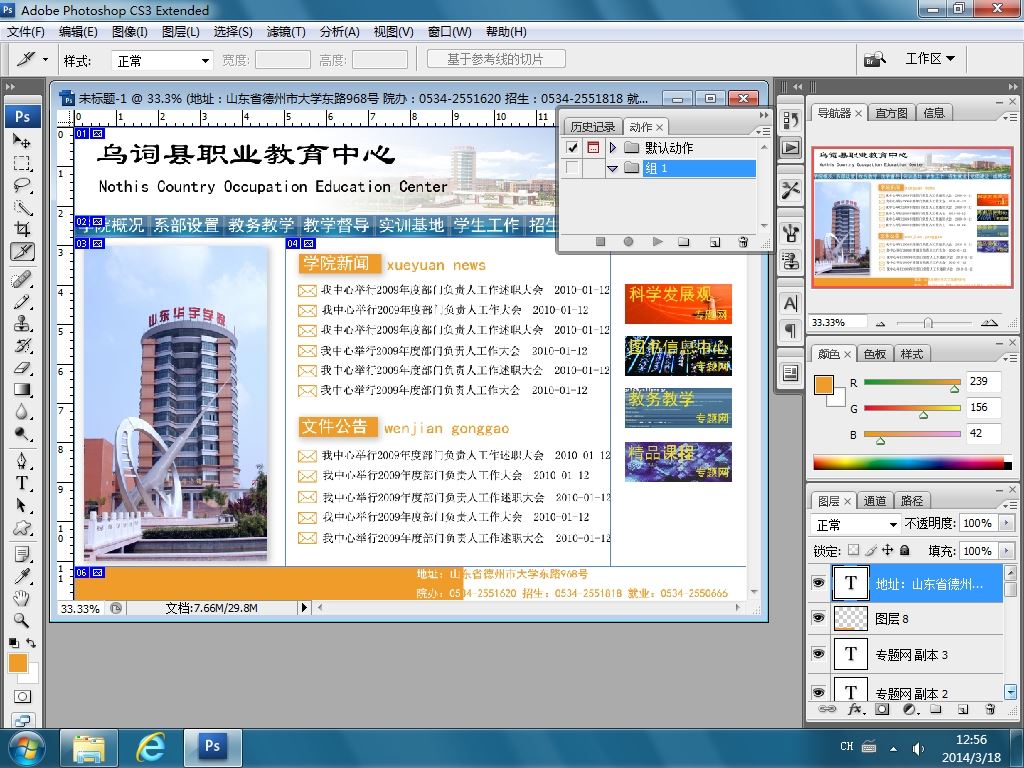Select the Hand tool
Screen dimensions: 1024x768
point(22,598)
